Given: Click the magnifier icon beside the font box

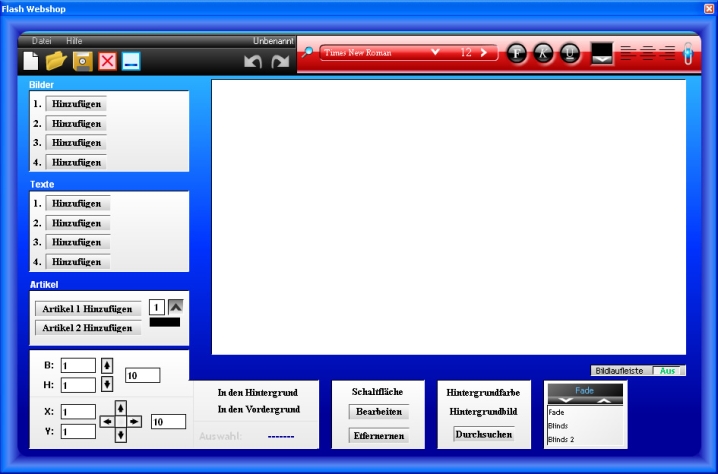Looking at the screenshot, I should [309, 53].
